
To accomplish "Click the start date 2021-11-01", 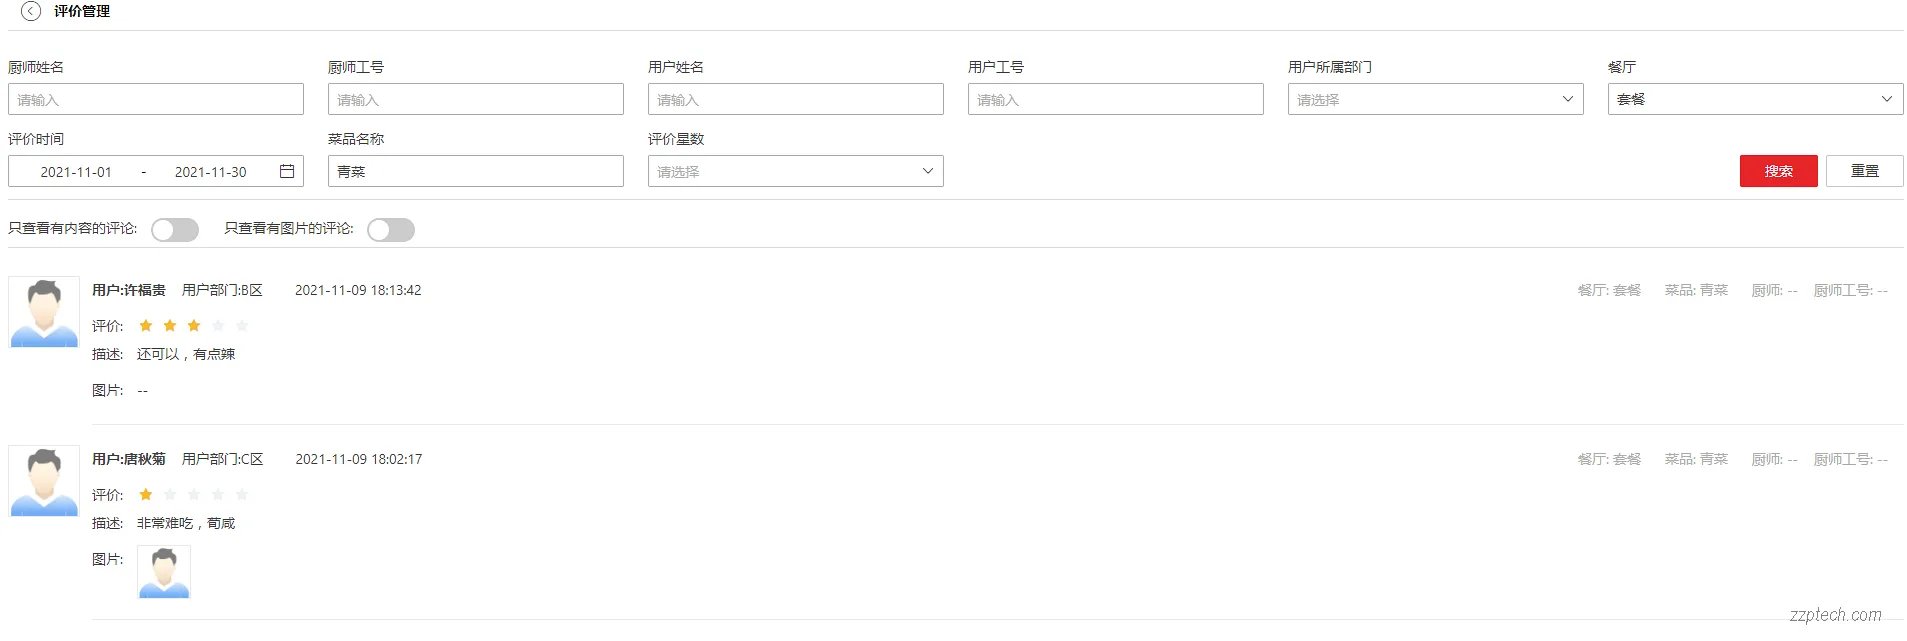I will coord(76,172).
